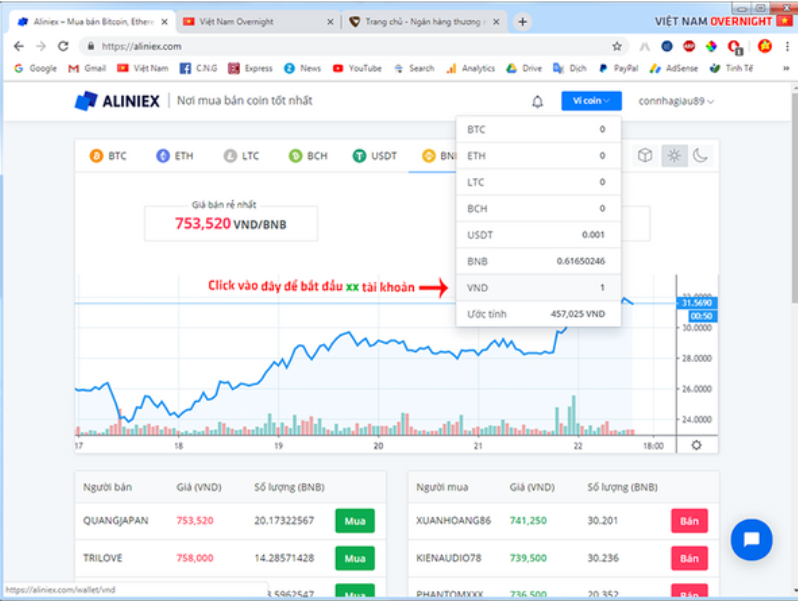Click Mua button for QUANGJAPAN
Screen dimensions: 798x601
[355, 521]
